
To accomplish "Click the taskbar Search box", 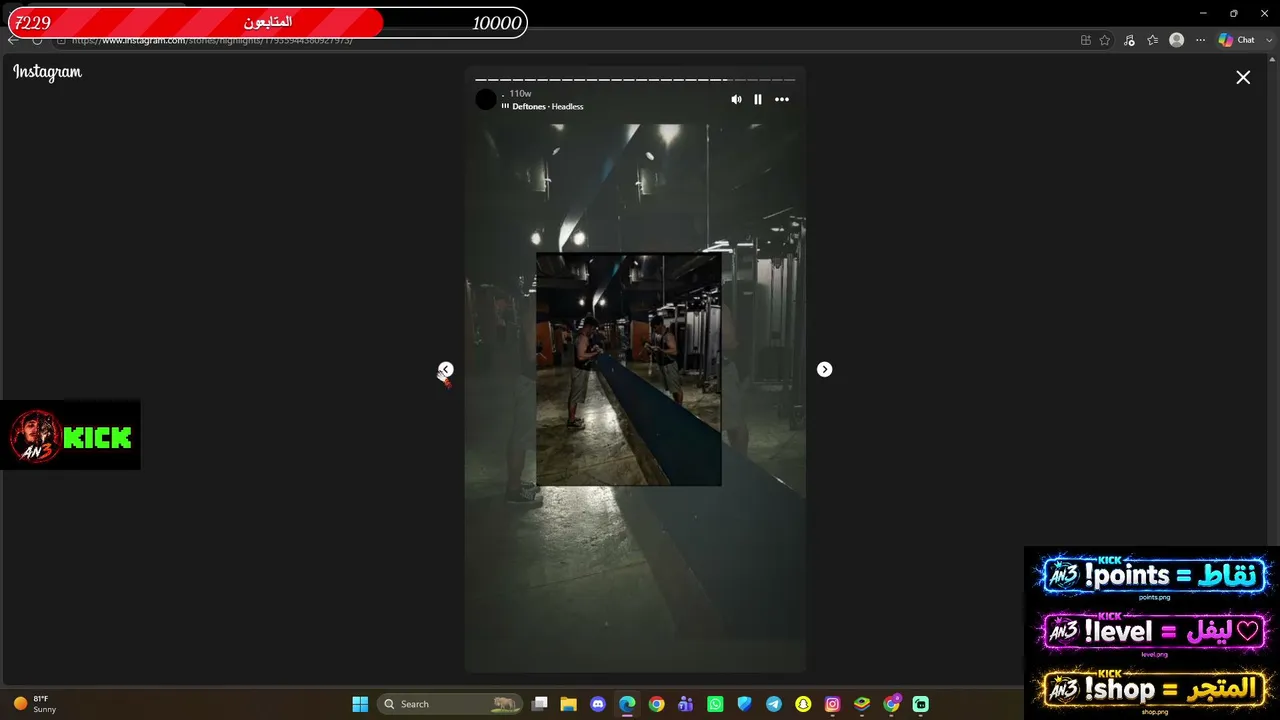I will [452, 704].
